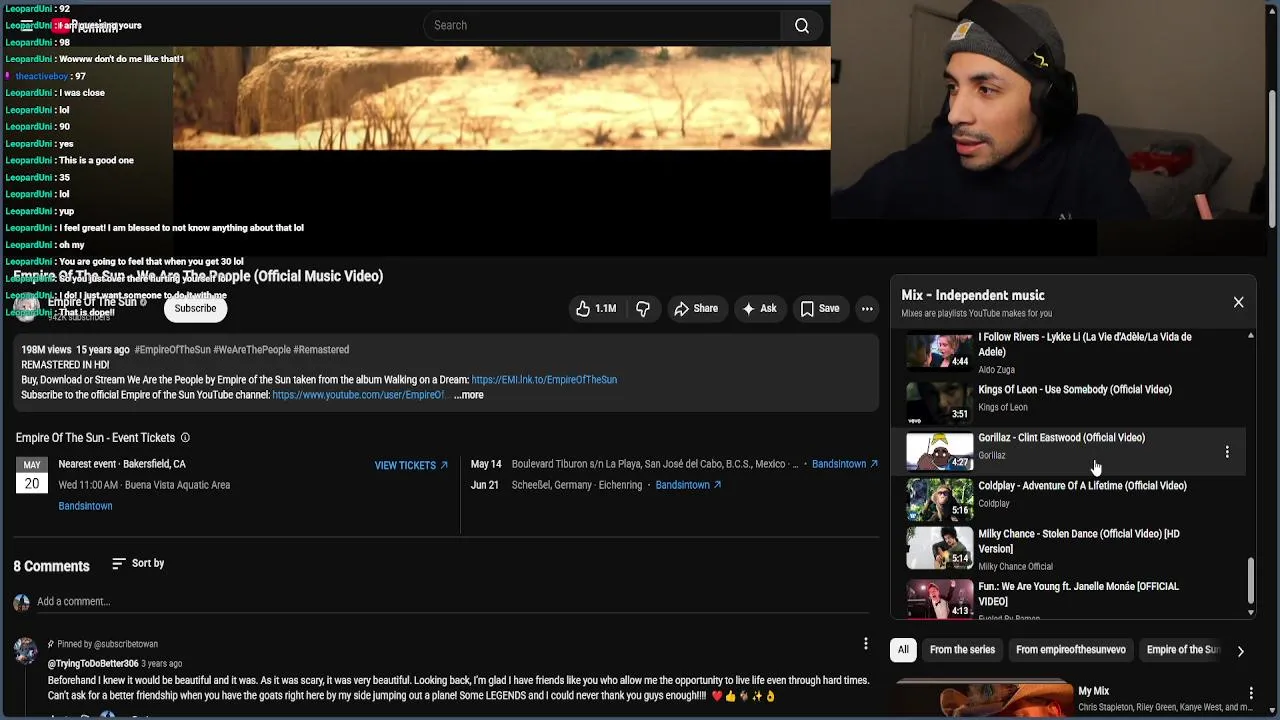The height and width of the screenshot is (720, 1280).
Task: Click the #WeAreThePeople hashtag
Action: [x=252, y=350]
